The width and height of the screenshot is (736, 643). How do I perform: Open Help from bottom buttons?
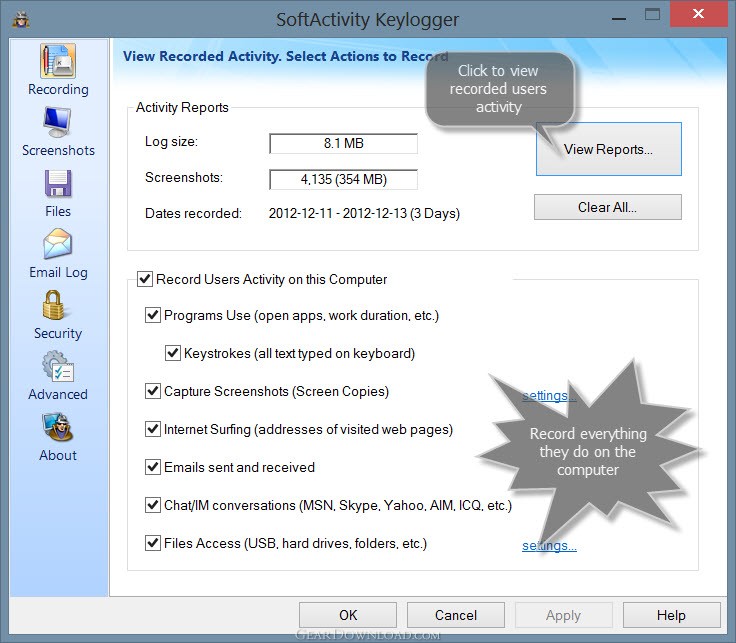[672, 615]
